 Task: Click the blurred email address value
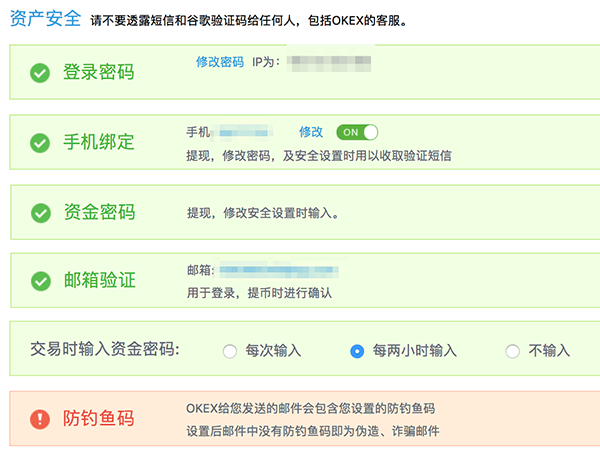[x=279, y=270]
